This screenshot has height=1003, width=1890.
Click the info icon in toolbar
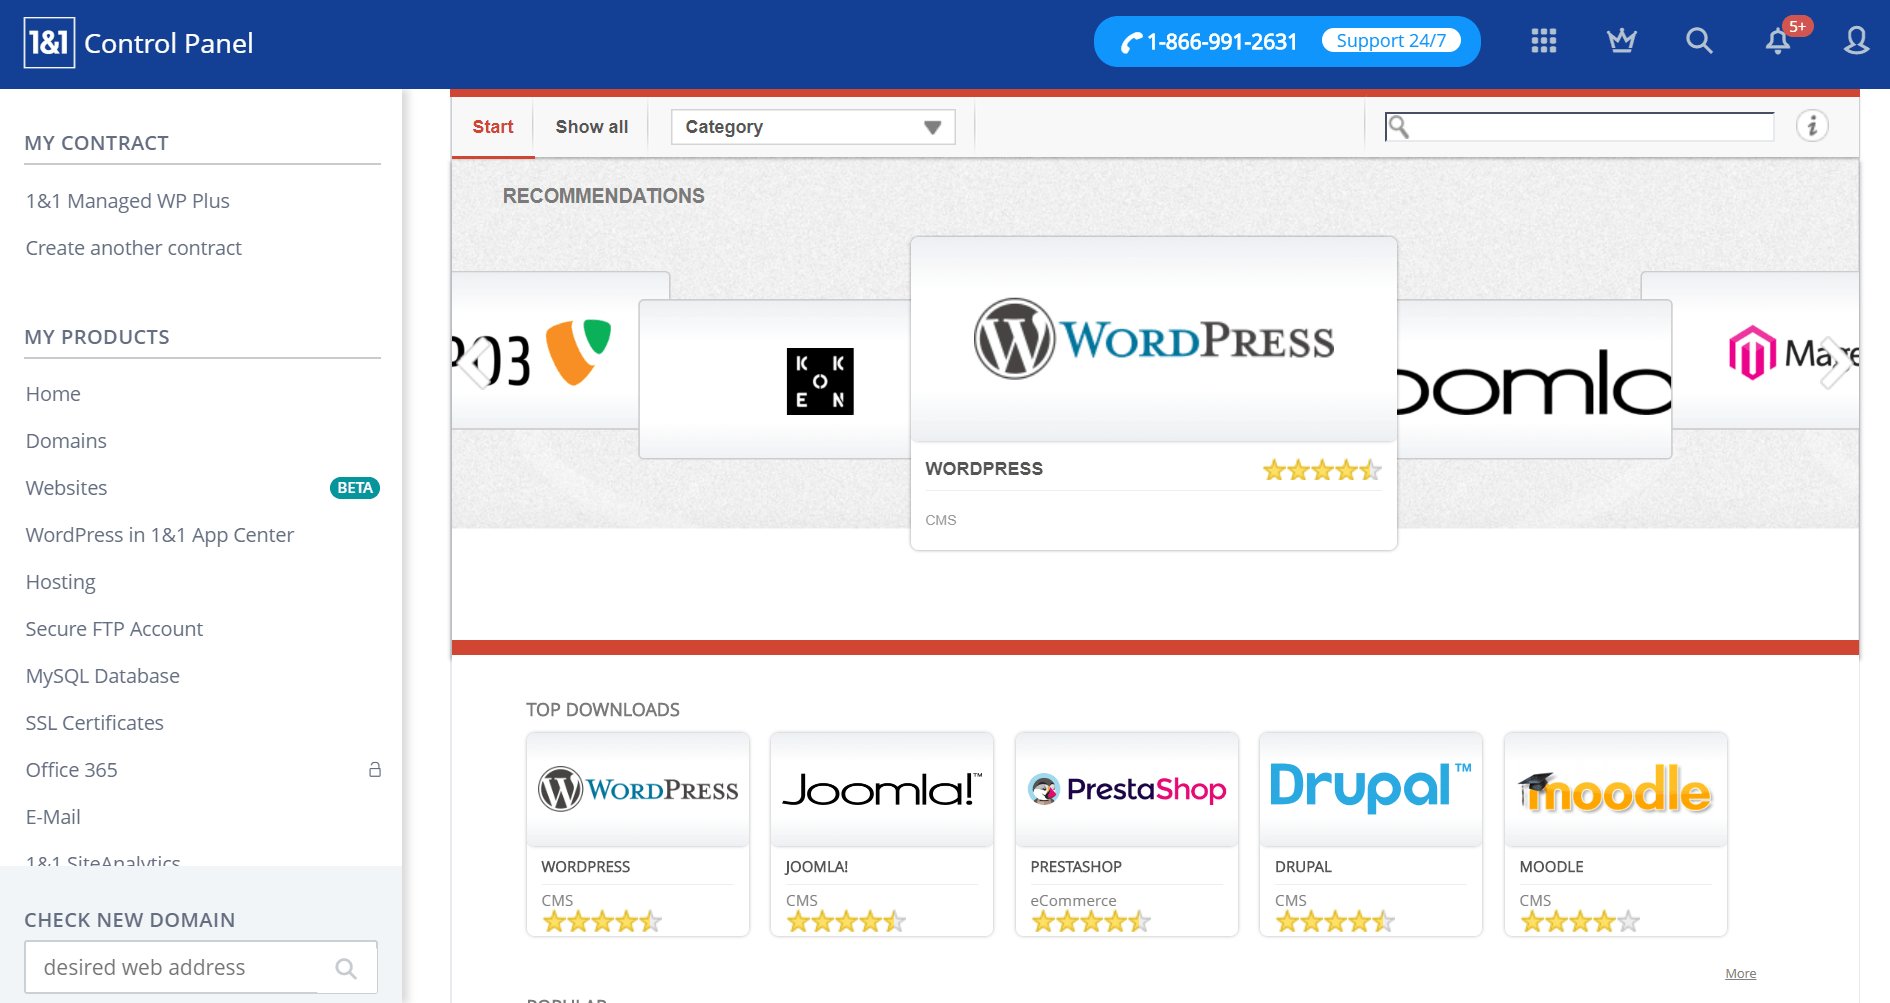click(1812, 126)
